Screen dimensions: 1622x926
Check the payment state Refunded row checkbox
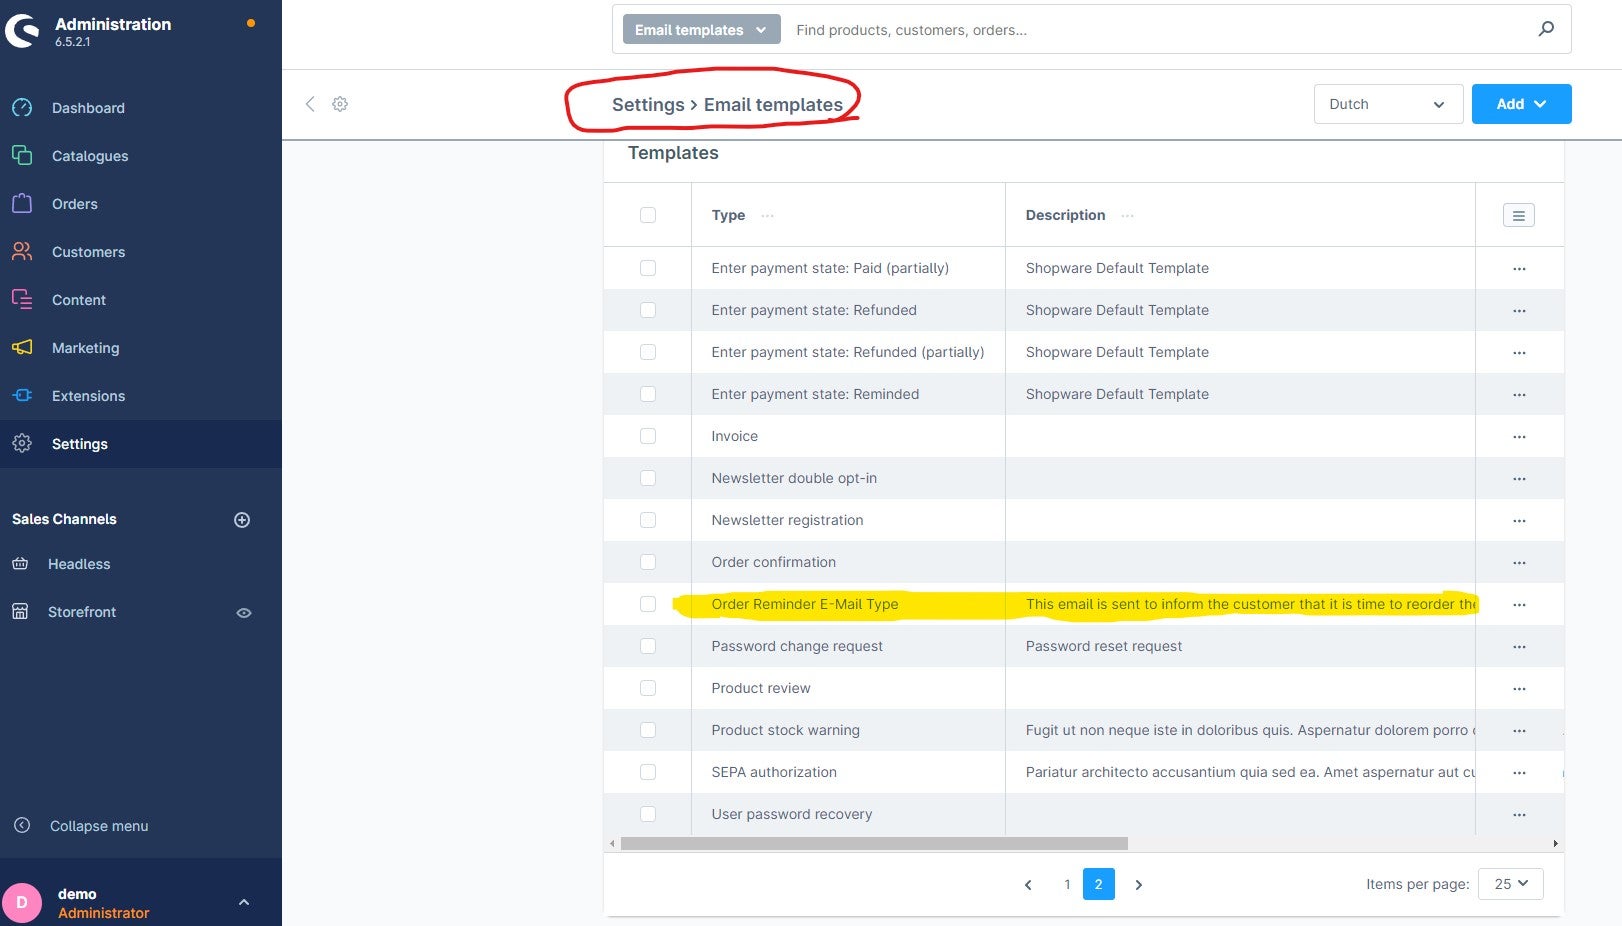pos(648,310)
